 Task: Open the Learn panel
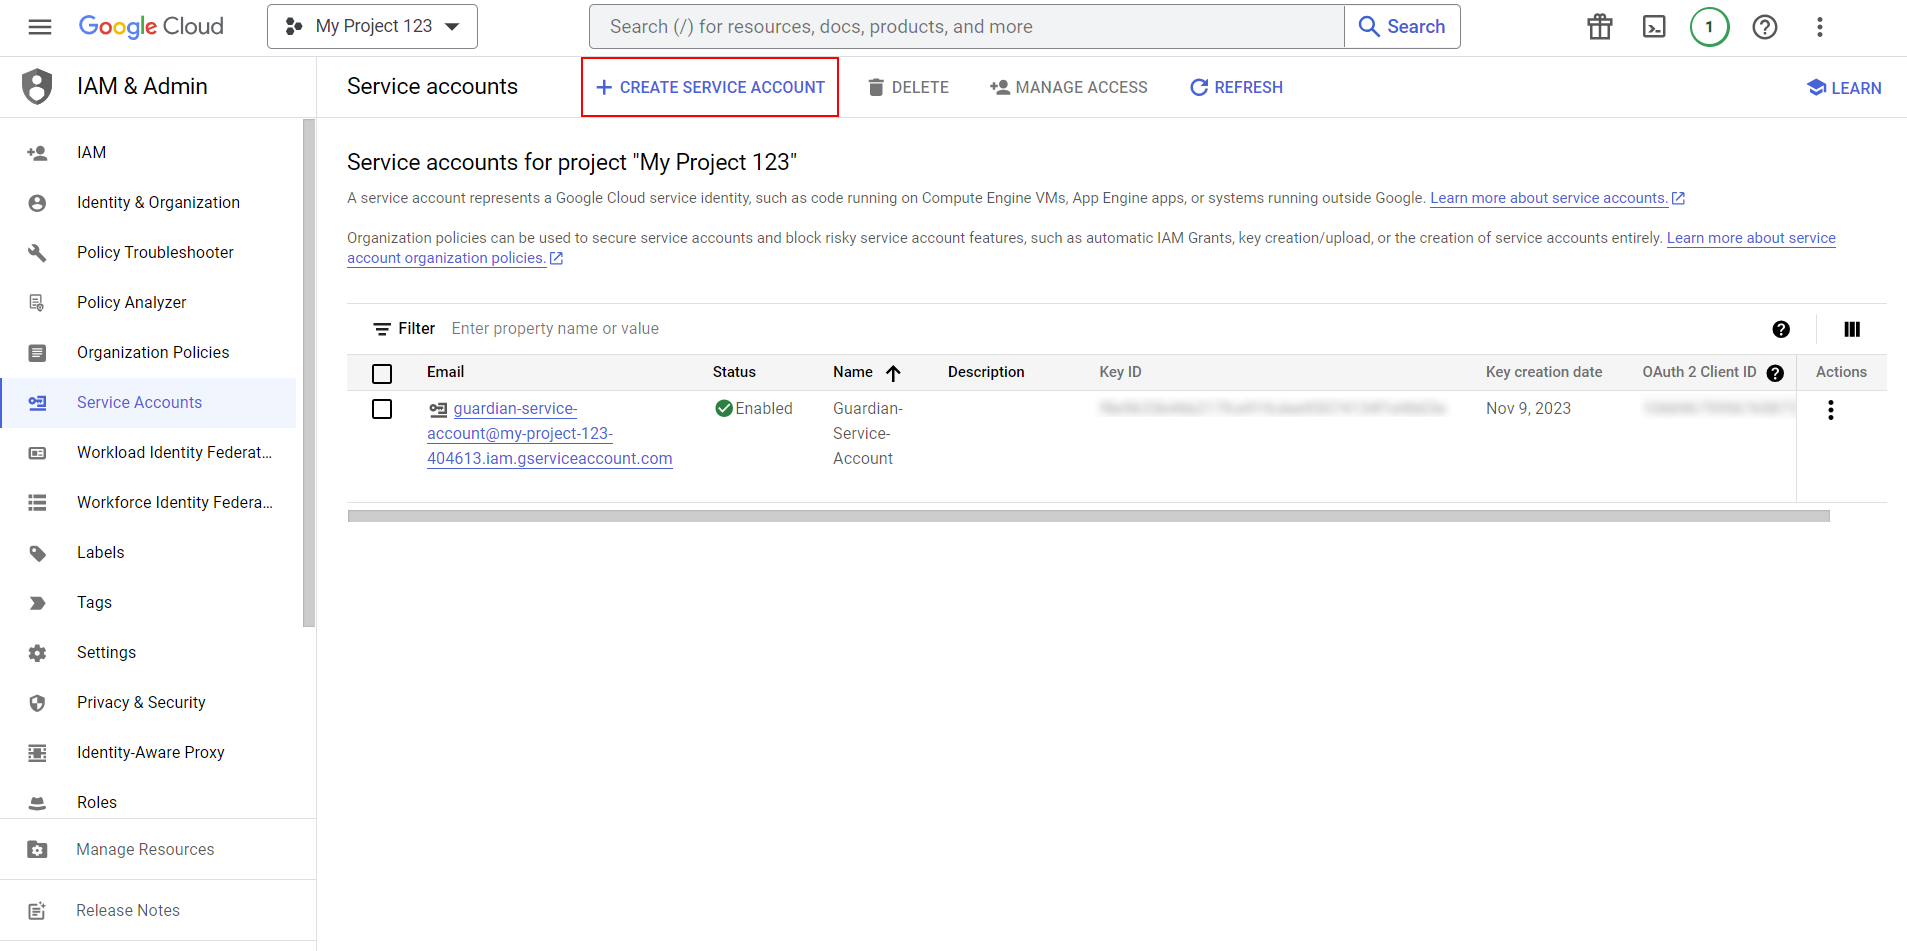(1844, 88)
